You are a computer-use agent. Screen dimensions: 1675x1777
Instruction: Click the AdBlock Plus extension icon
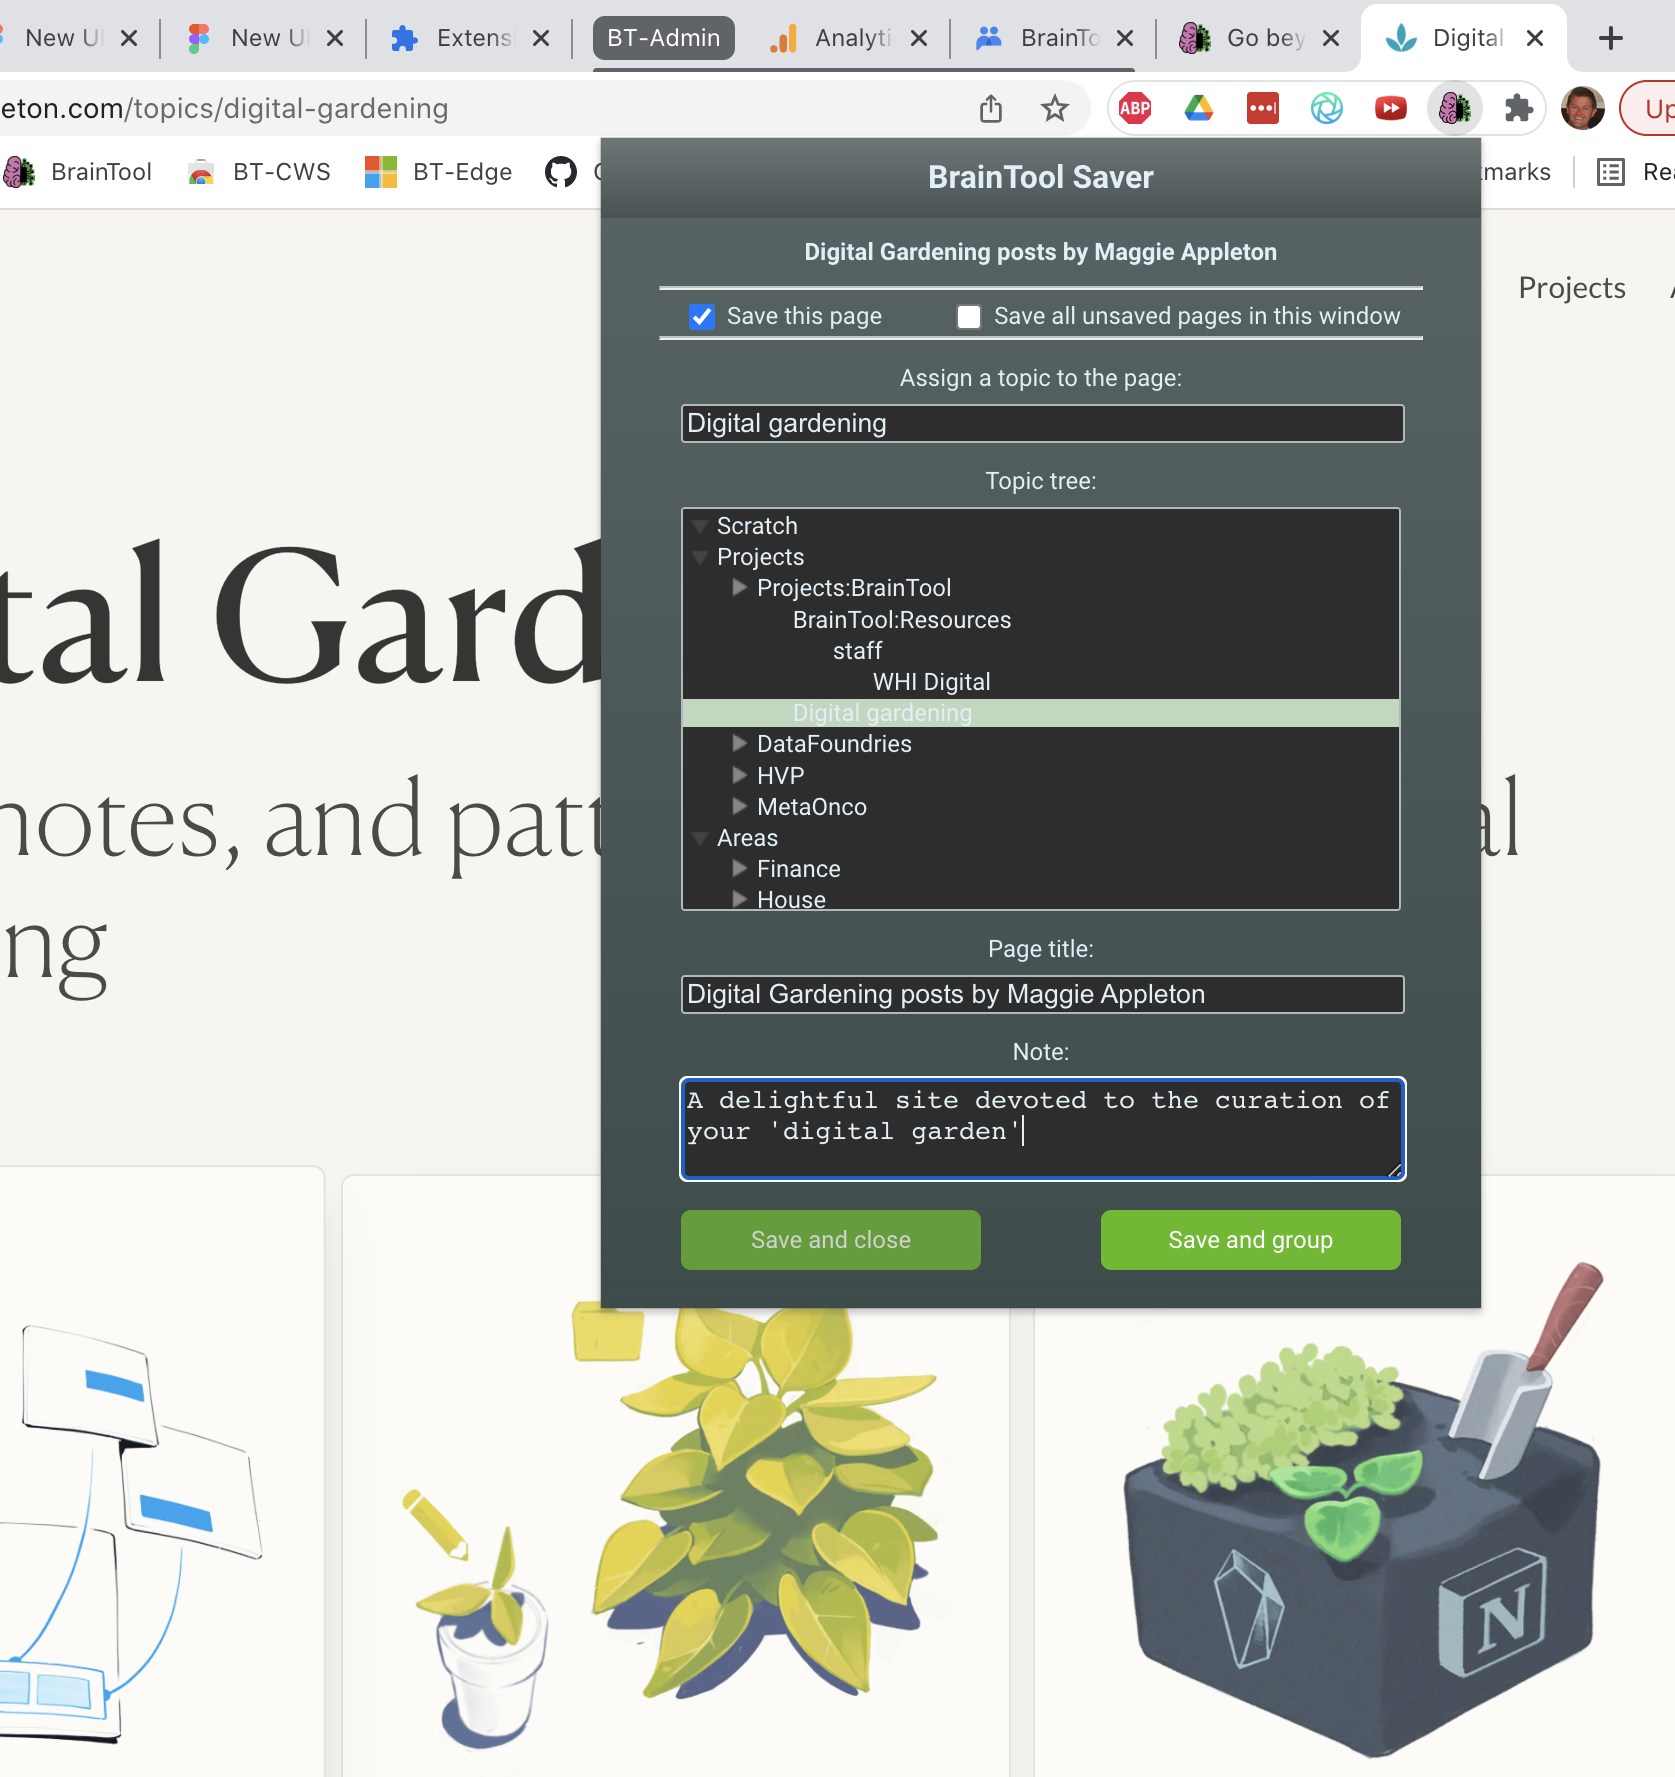pyautogui.click(x=1135, y=108)
